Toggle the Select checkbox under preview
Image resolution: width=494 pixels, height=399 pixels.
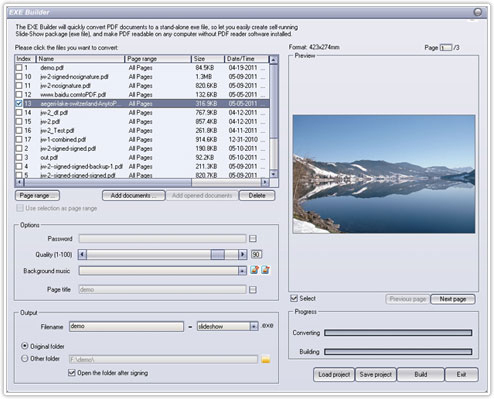tap(294, 298)
